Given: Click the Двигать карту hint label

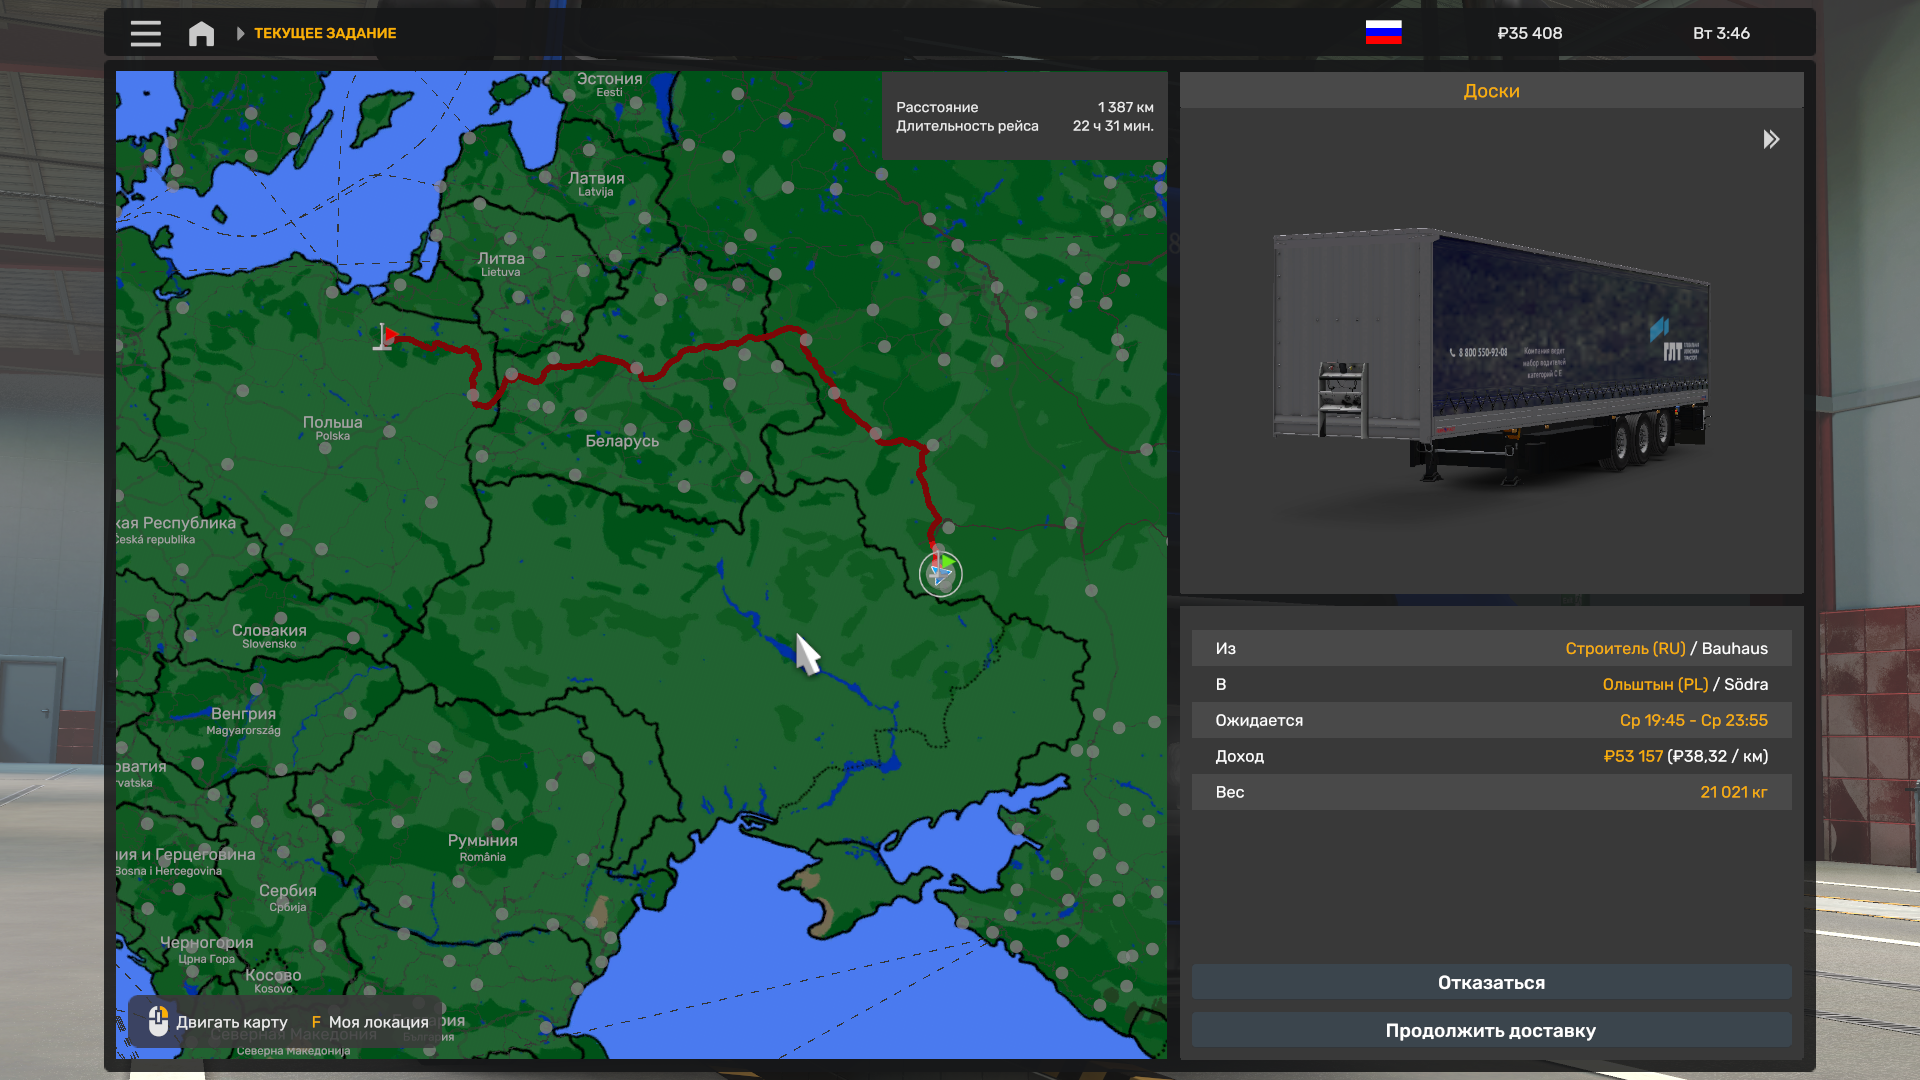Looking at the screenshot, I should (x=232, y=1022).
